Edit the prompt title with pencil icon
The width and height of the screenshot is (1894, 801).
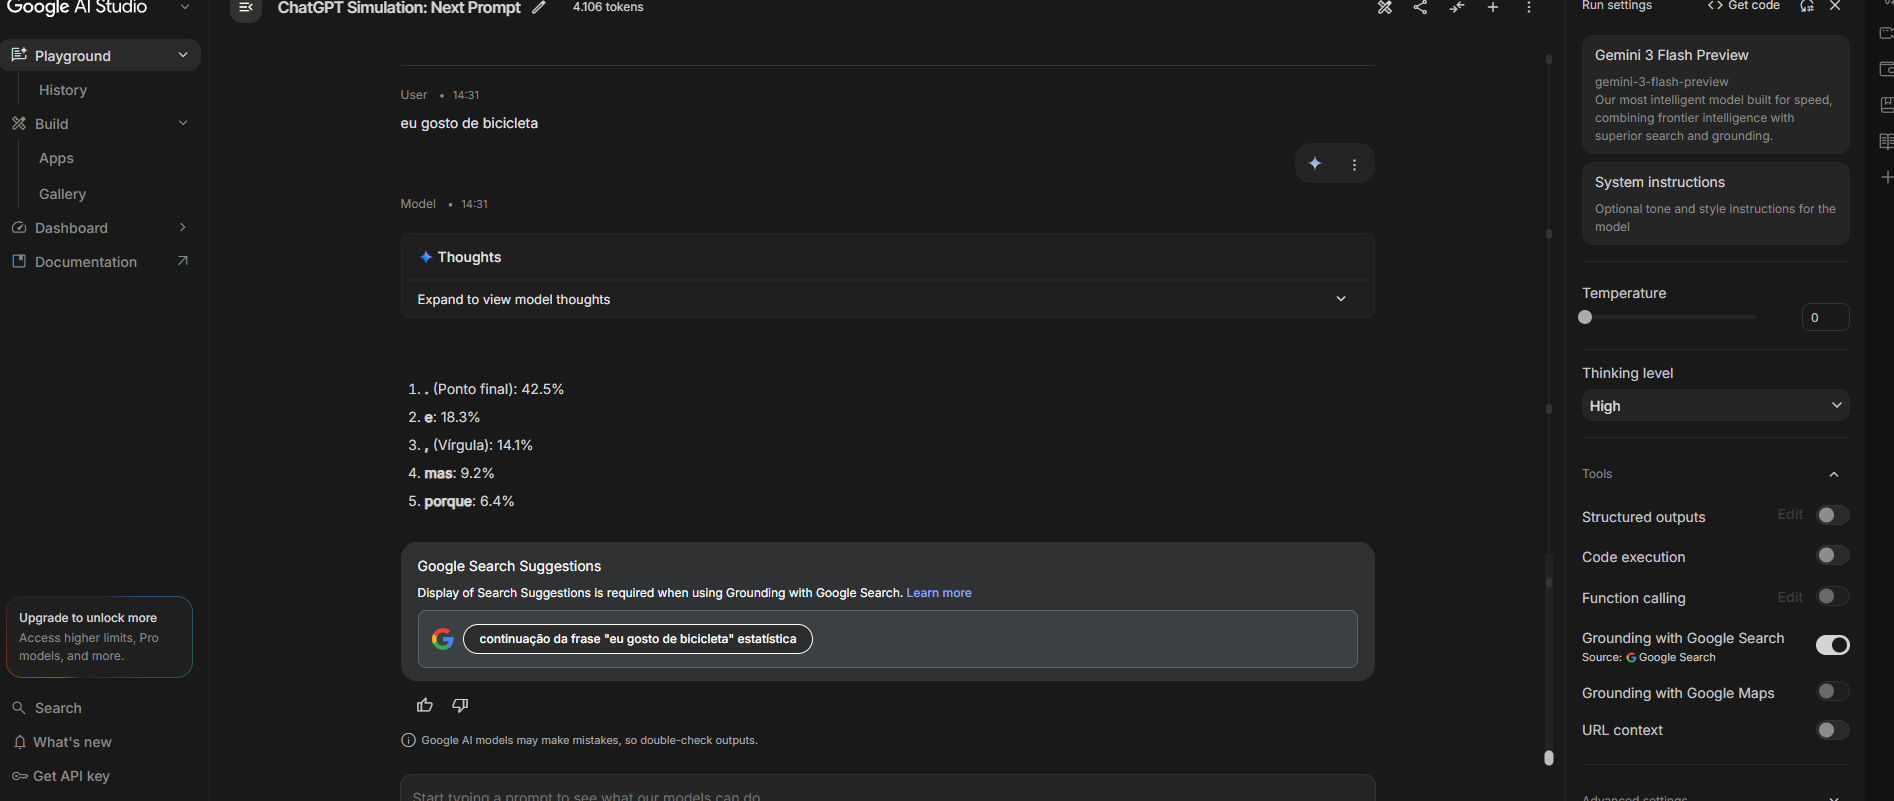click(539, 8)
